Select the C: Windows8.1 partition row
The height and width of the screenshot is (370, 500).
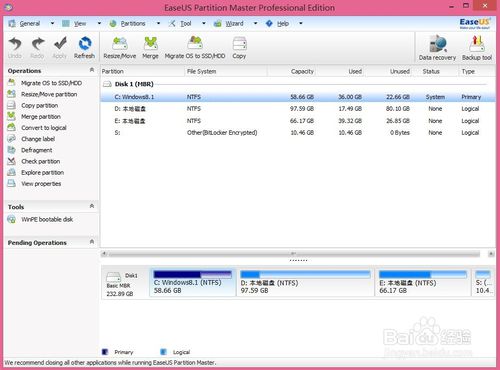coord(298,97)
